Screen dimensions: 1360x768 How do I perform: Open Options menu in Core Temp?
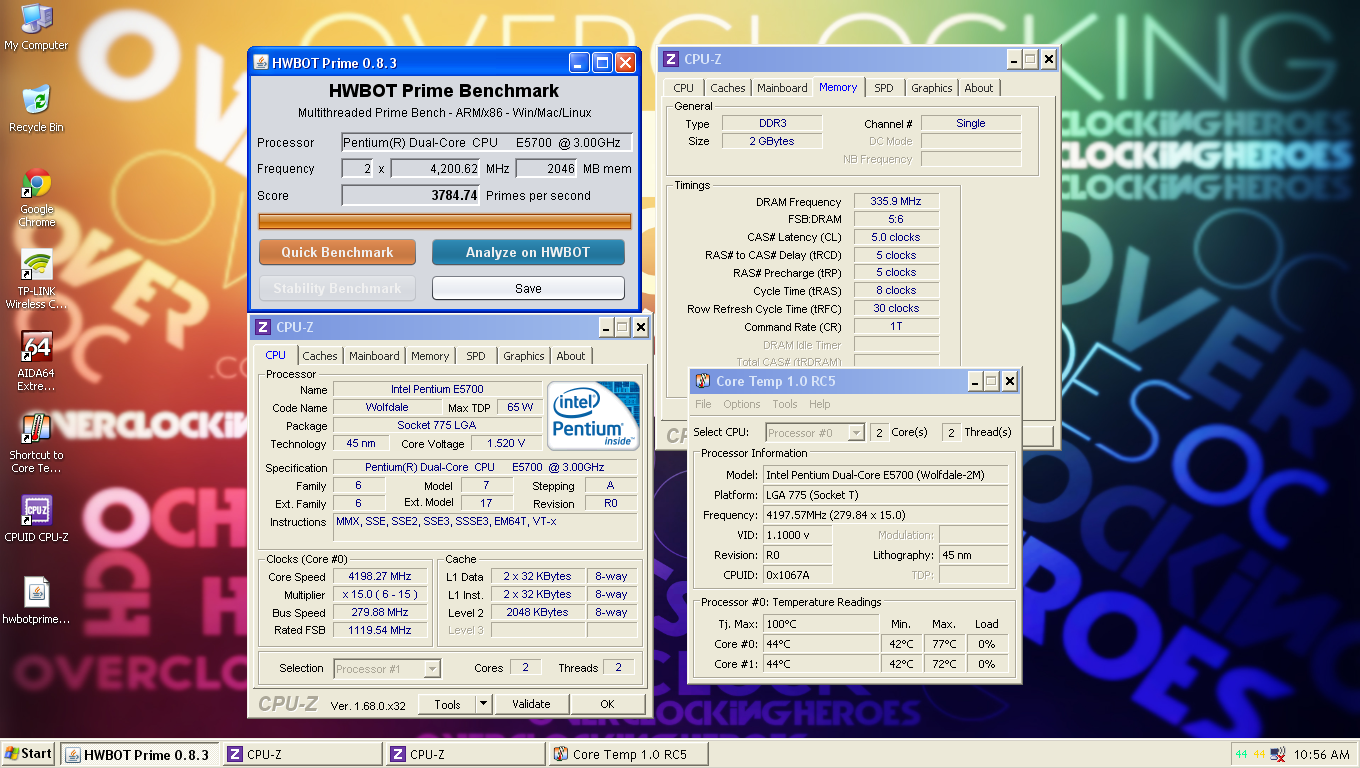click(742, 404)
